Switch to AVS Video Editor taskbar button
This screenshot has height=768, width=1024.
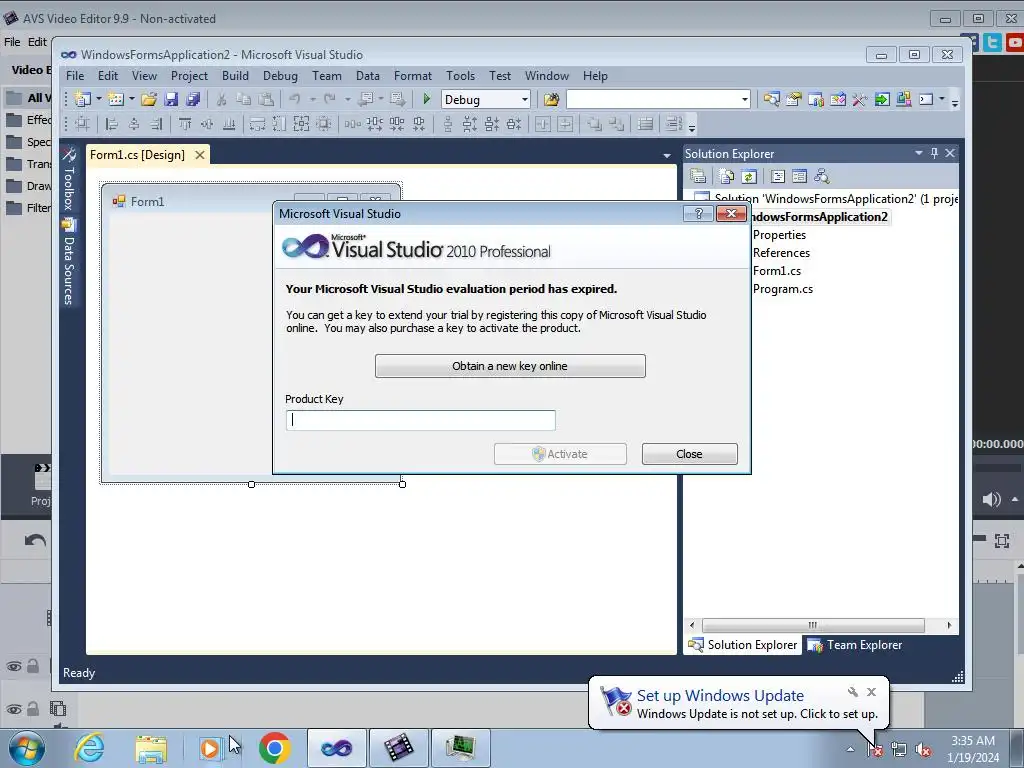(x=398, y=748)
